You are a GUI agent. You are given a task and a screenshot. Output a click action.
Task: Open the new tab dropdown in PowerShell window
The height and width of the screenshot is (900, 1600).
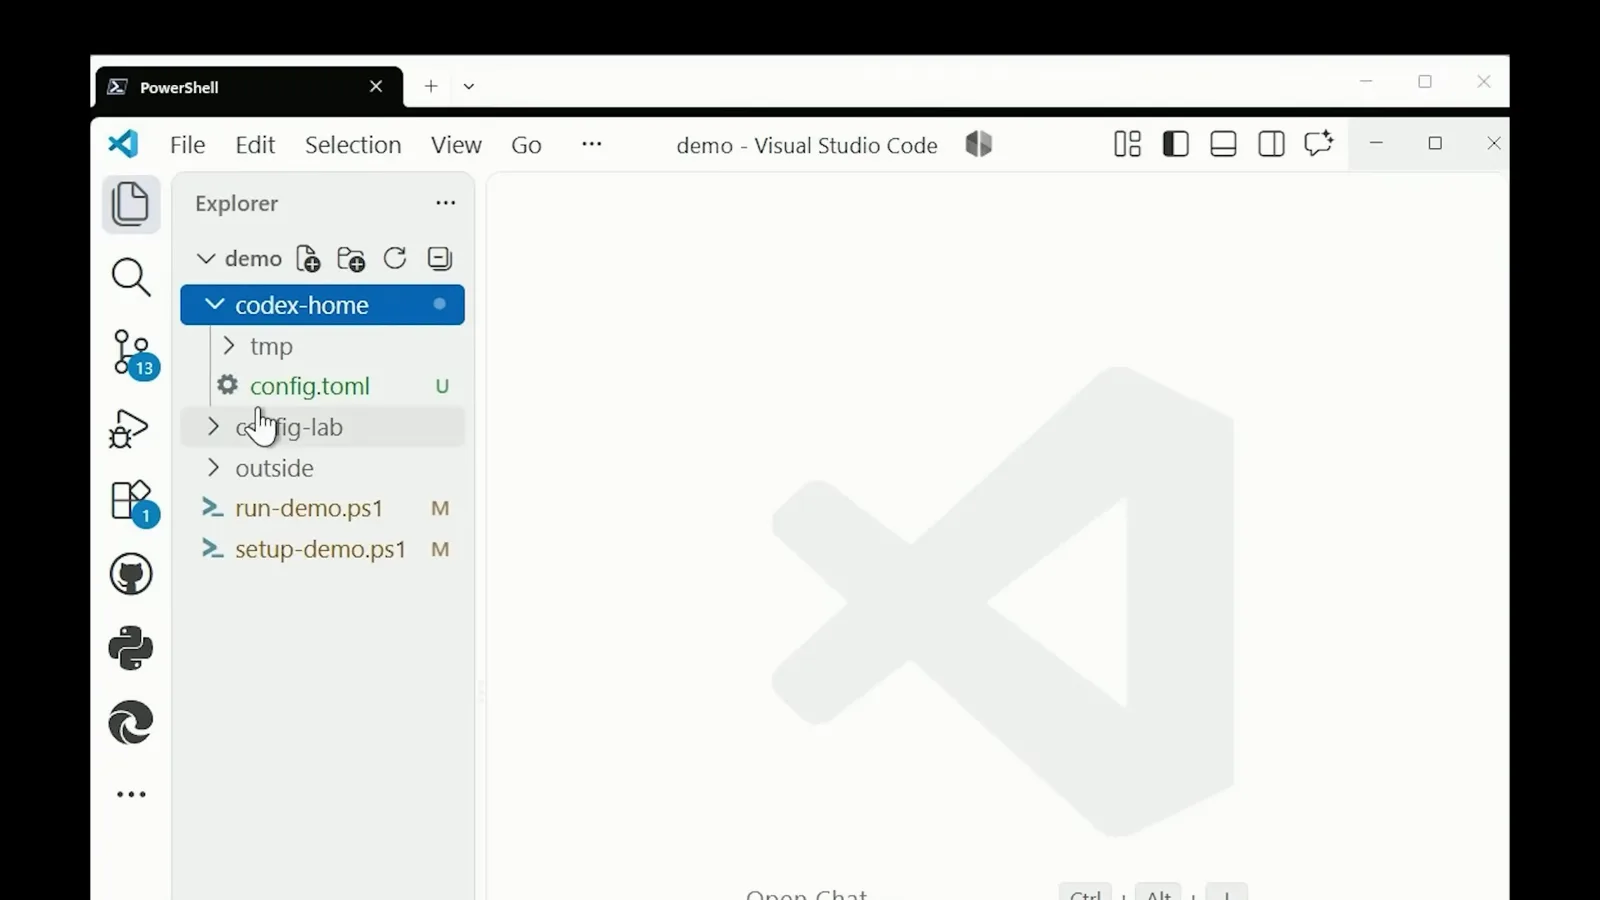[x=469, y=87]
